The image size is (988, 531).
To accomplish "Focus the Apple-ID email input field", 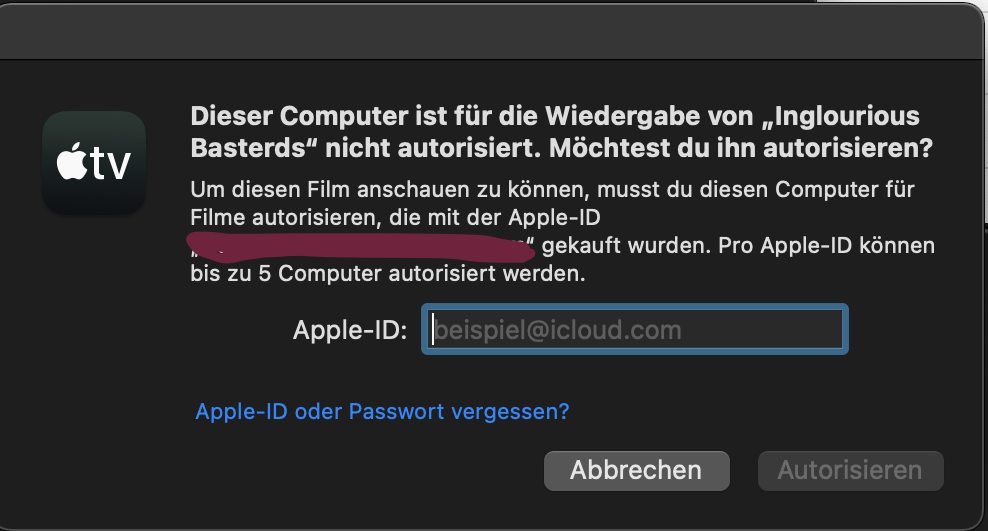I will click(635, 330).
